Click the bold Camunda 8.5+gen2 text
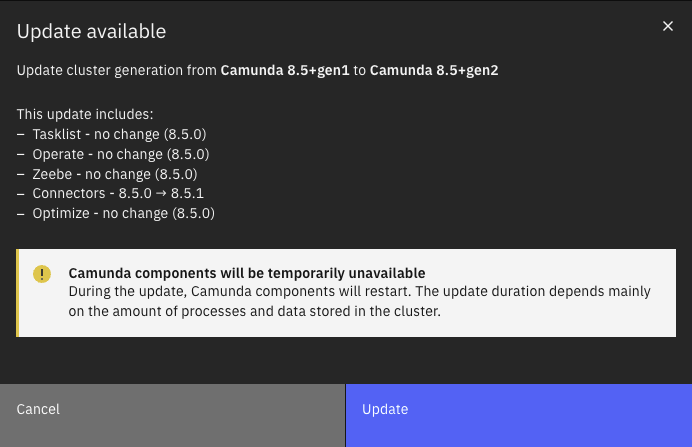 click(x=434, y=72)
